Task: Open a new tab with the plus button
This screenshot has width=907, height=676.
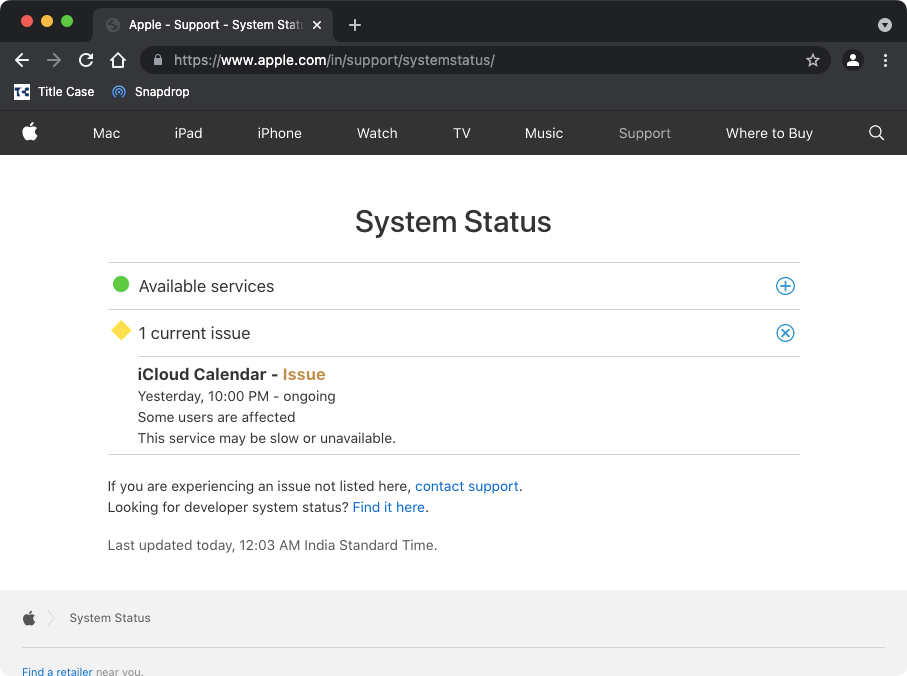Action: [x=355, y=25]
